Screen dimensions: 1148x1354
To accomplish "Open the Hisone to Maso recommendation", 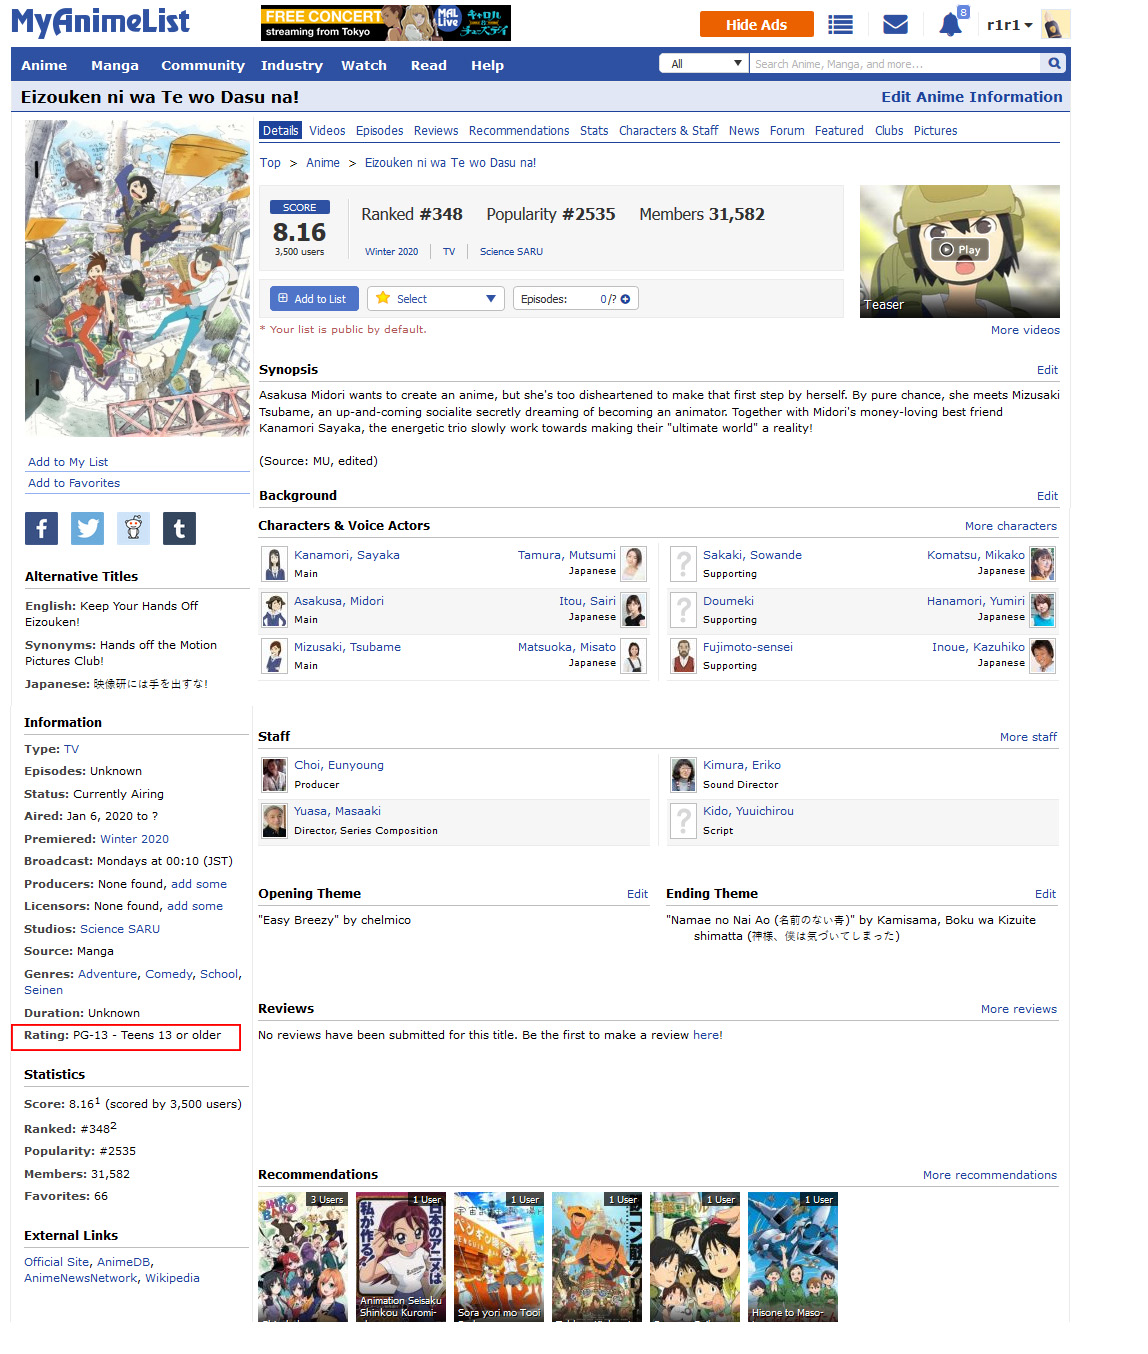I will [x=792, y=1257].
